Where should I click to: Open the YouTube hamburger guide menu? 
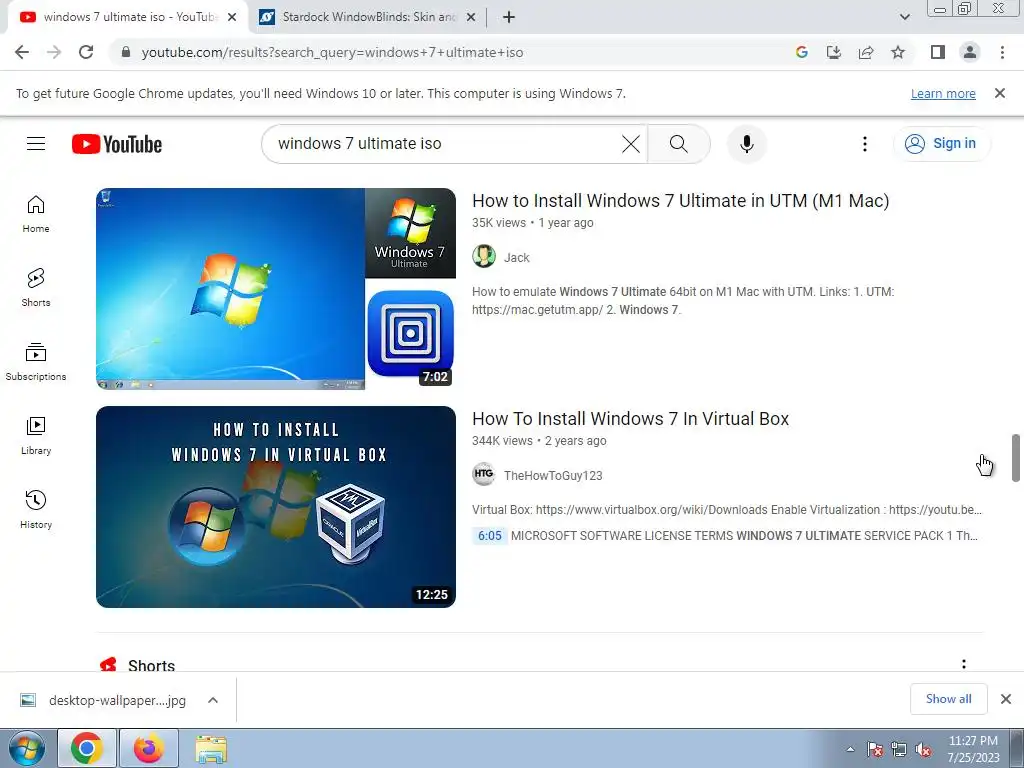[36, 144]
